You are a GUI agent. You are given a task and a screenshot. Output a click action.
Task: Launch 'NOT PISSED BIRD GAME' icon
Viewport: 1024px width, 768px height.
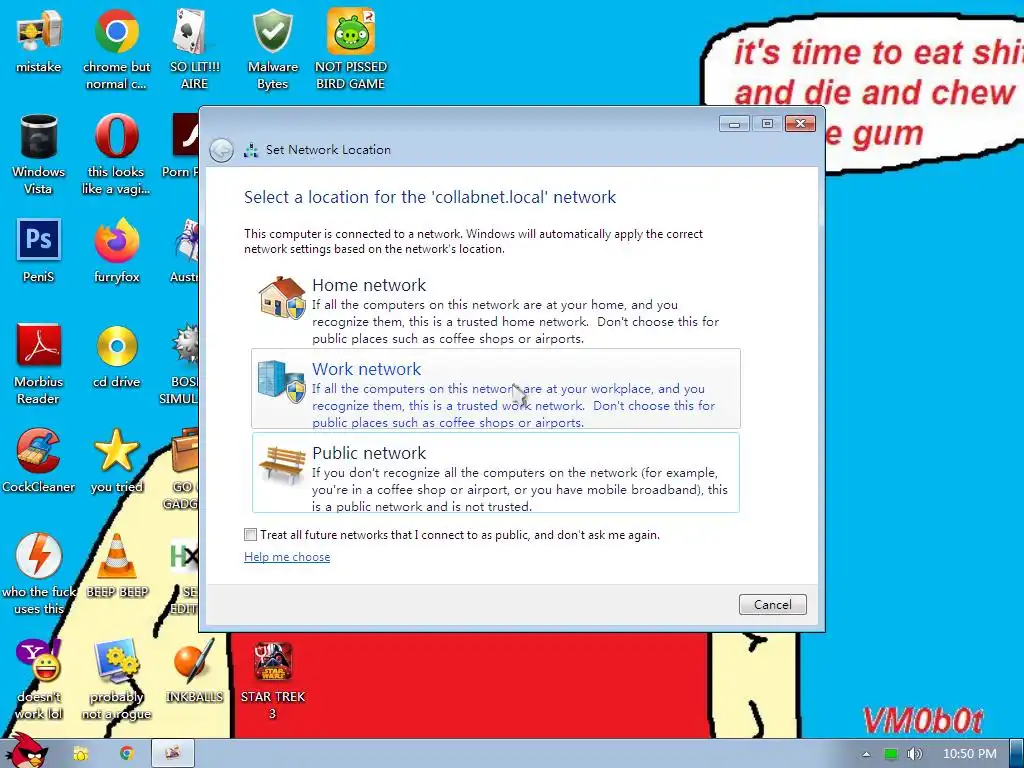tap(350, 49)
